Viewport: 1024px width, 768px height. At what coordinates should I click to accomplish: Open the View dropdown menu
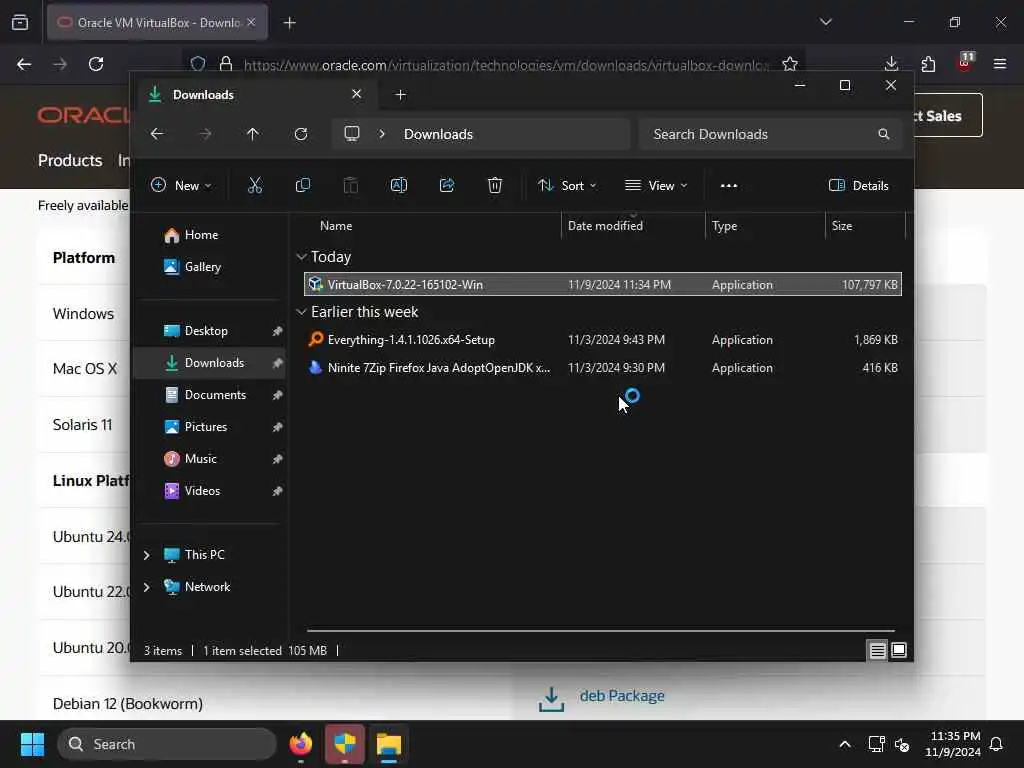tap(656, 185)
